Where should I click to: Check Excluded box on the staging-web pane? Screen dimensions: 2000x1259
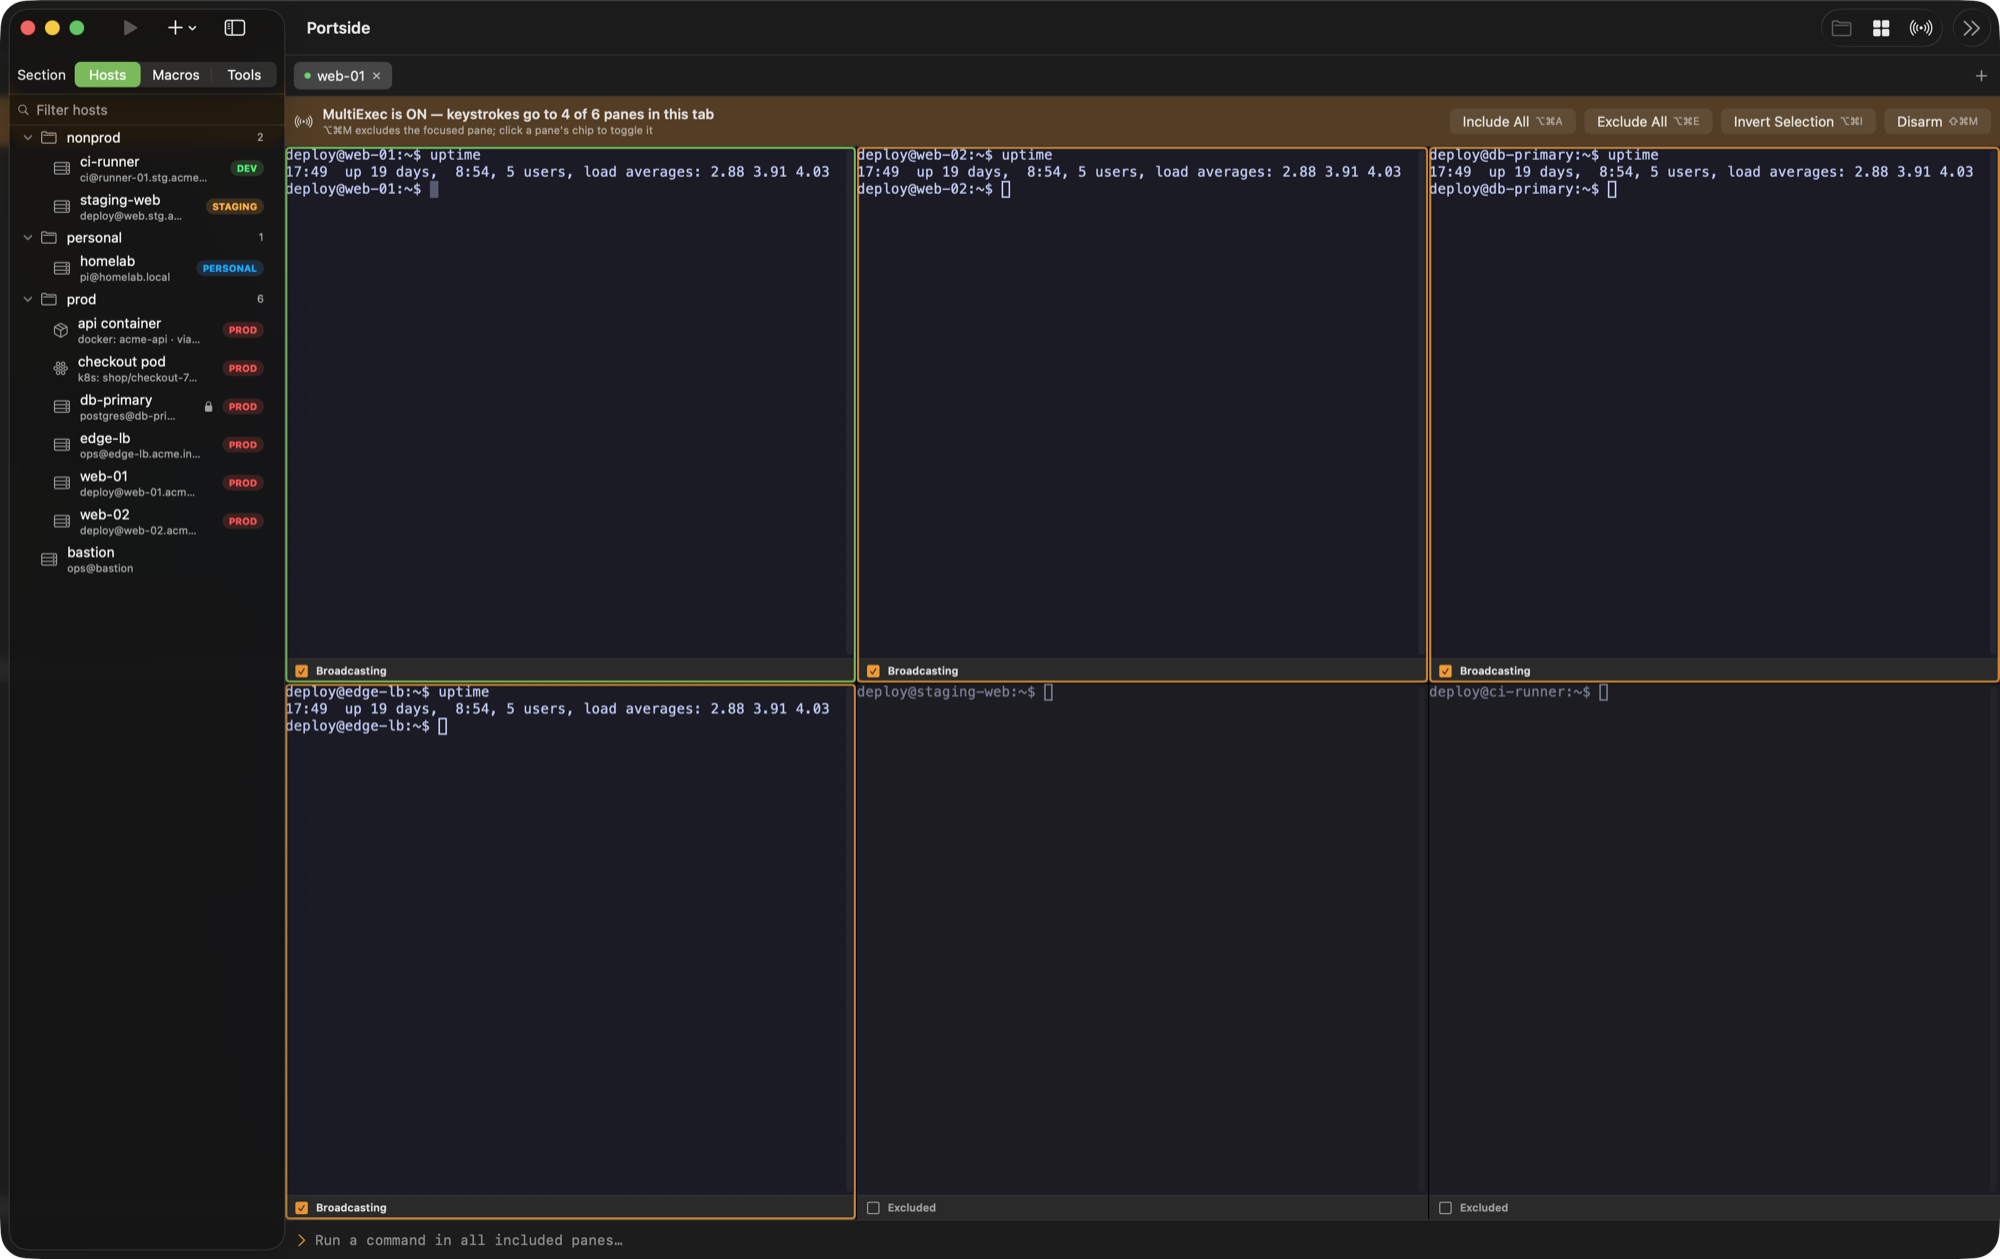(x=873, y=1208)
